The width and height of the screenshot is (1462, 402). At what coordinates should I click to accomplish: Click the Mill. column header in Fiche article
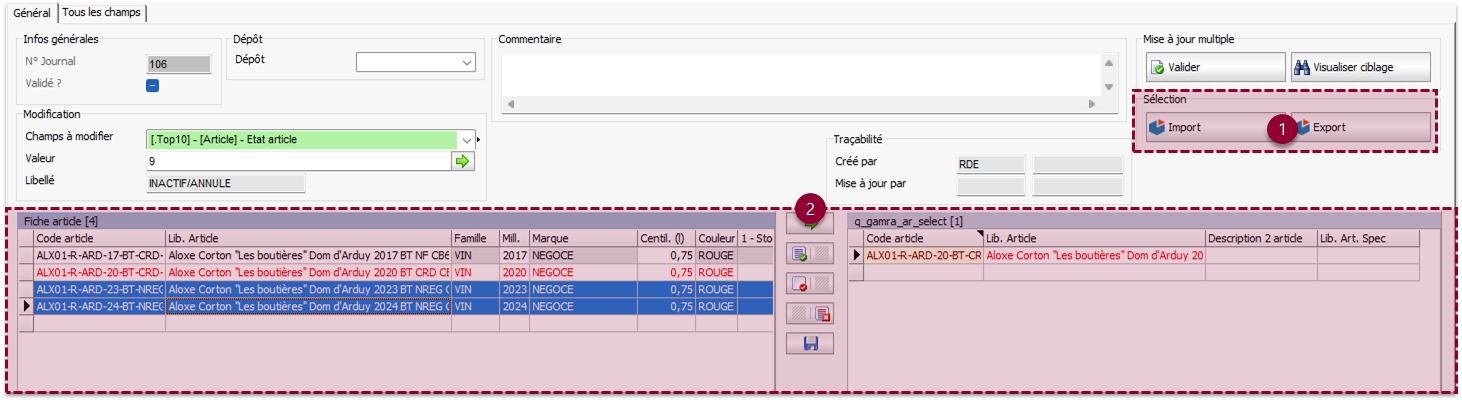(x=513, y=239)
